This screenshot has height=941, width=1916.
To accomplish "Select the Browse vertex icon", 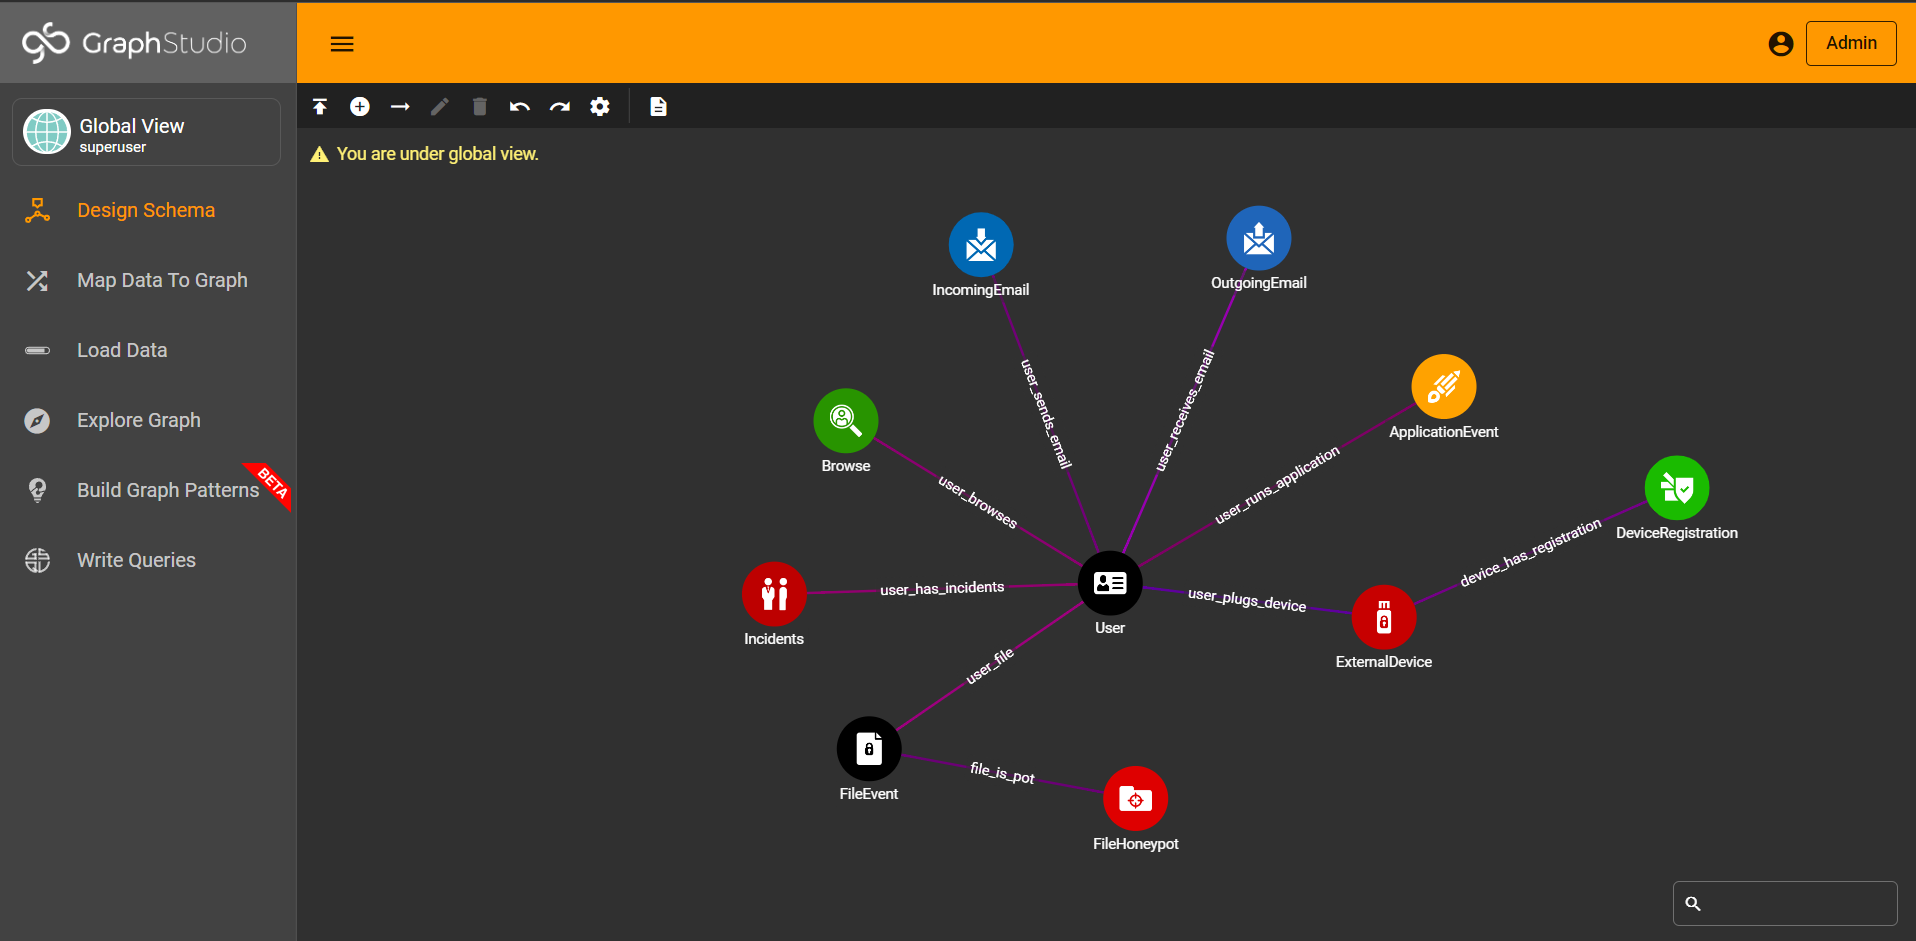I will point(846,421).
